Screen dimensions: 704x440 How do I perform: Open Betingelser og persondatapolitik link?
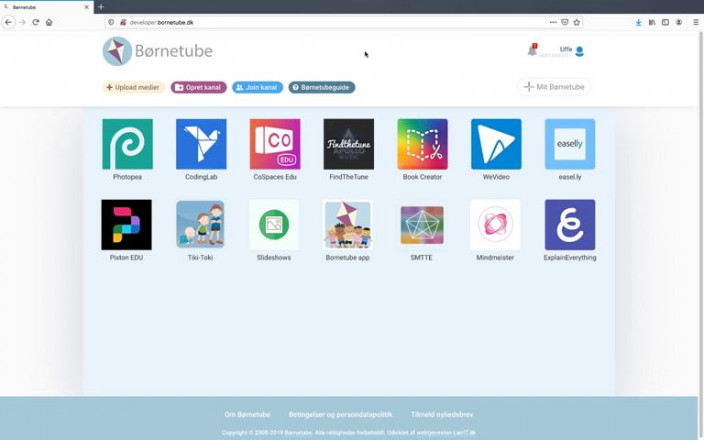340,414
